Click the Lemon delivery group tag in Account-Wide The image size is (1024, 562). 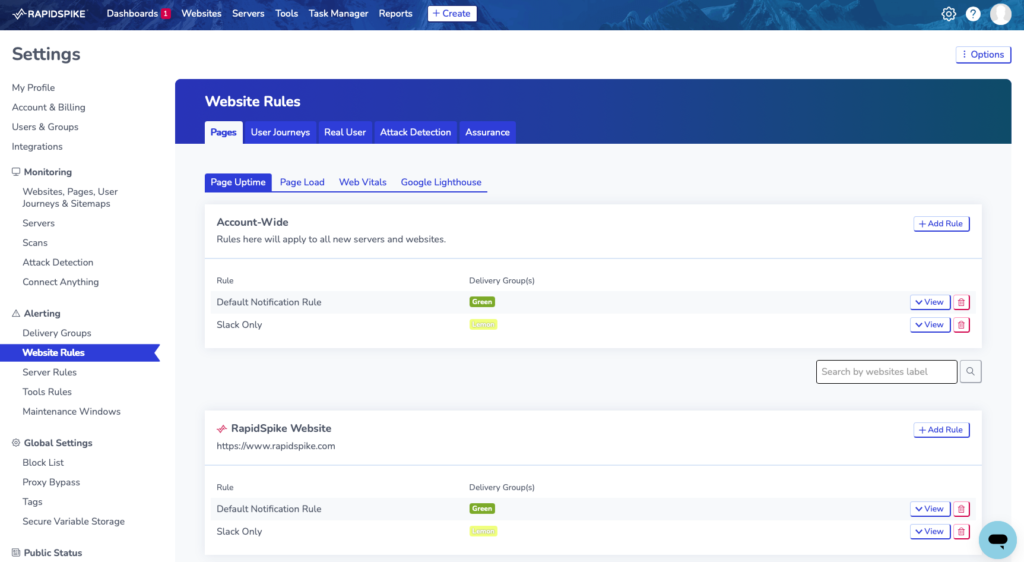pyautogui.click(x=483, y=324)
